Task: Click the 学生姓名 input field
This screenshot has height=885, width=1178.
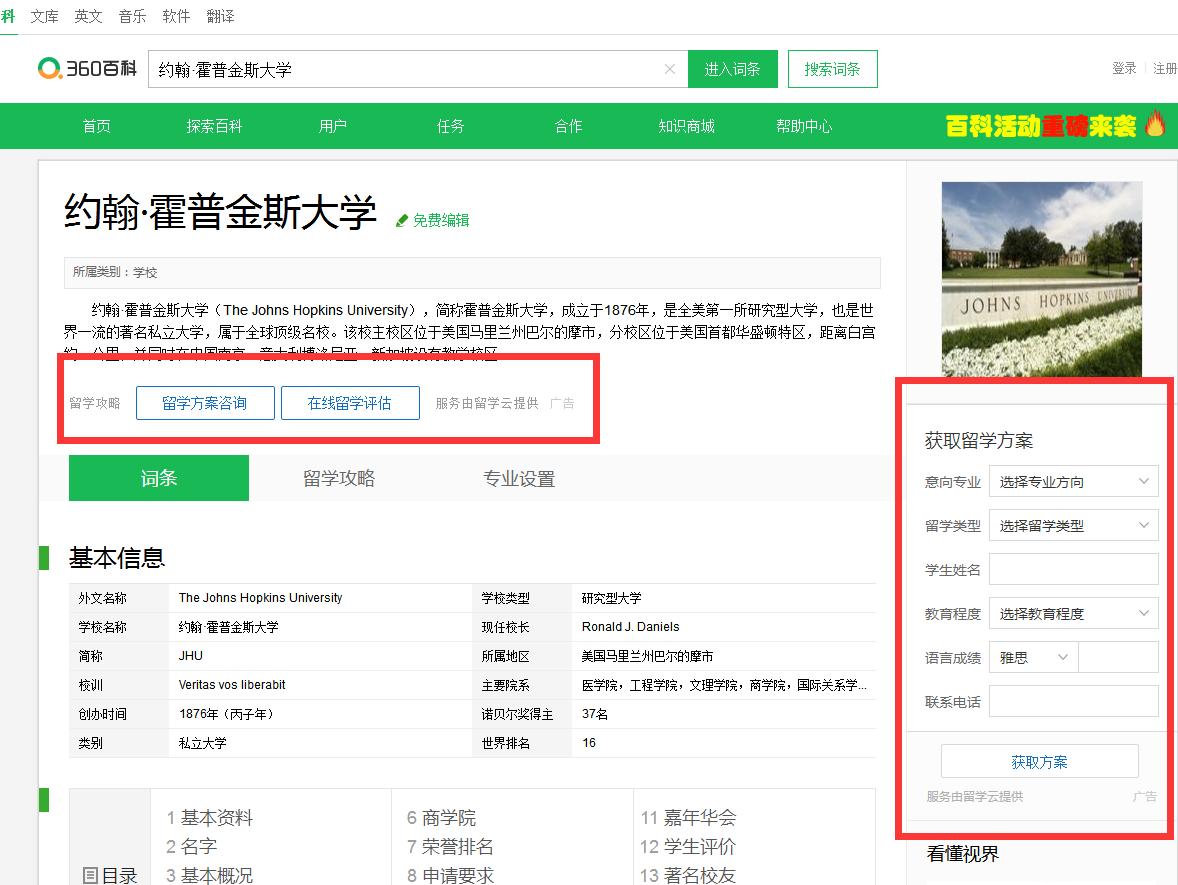Action: [1073, 569]
